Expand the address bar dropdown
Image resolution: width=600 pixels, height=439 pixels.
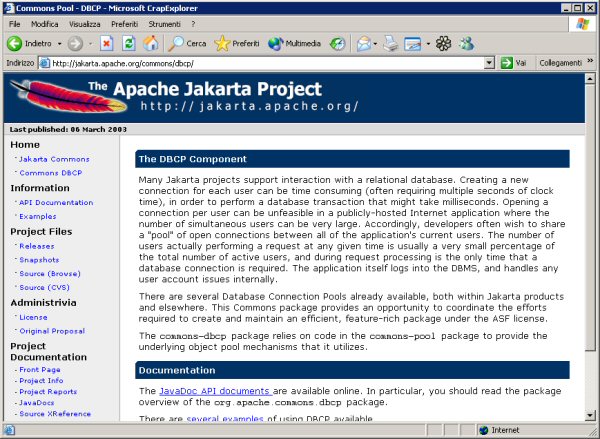pyautogui.click(x=489, y=63)
